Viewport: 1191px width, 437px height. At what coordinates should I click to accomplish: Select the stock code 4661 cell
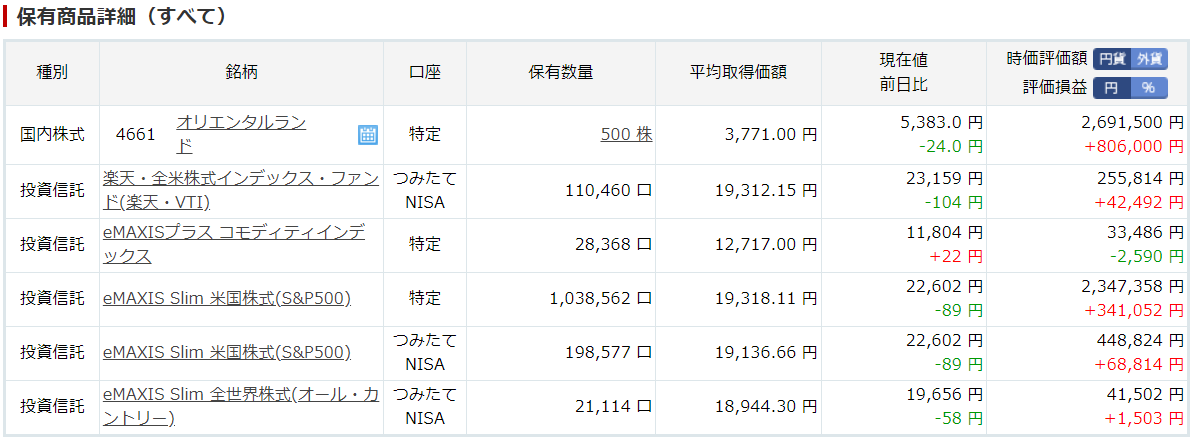[x=136, y=135]
